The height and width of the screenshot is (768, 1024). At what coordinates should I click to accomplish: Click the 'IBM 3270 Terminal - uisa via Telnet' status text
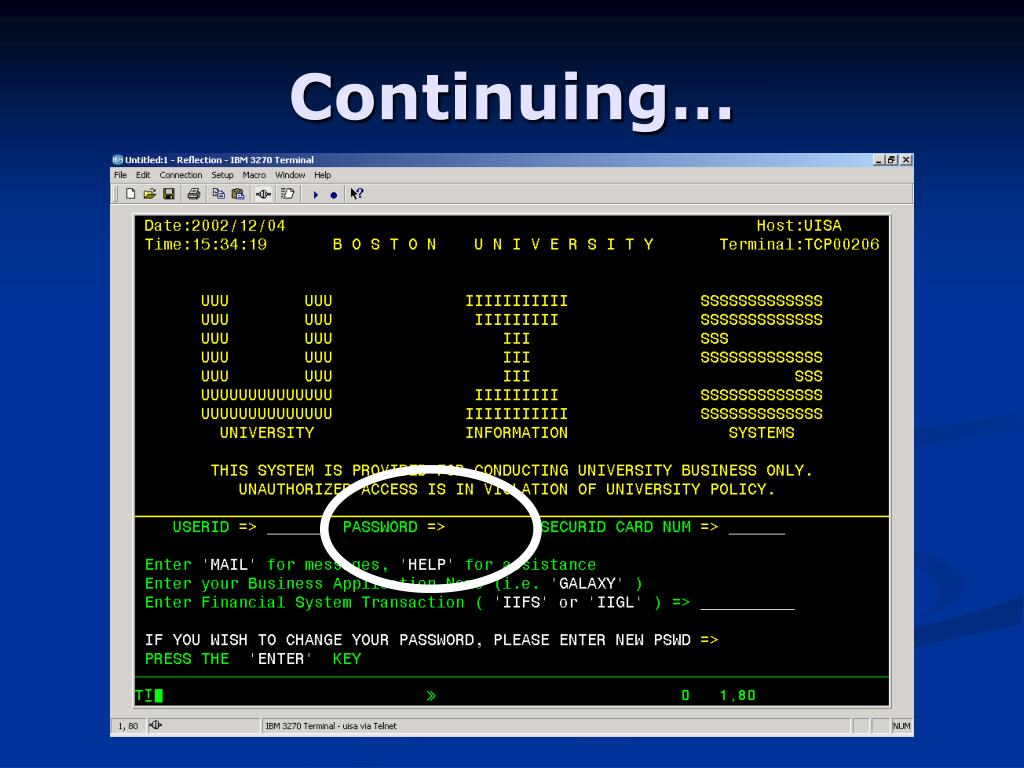tap(331, 726)
